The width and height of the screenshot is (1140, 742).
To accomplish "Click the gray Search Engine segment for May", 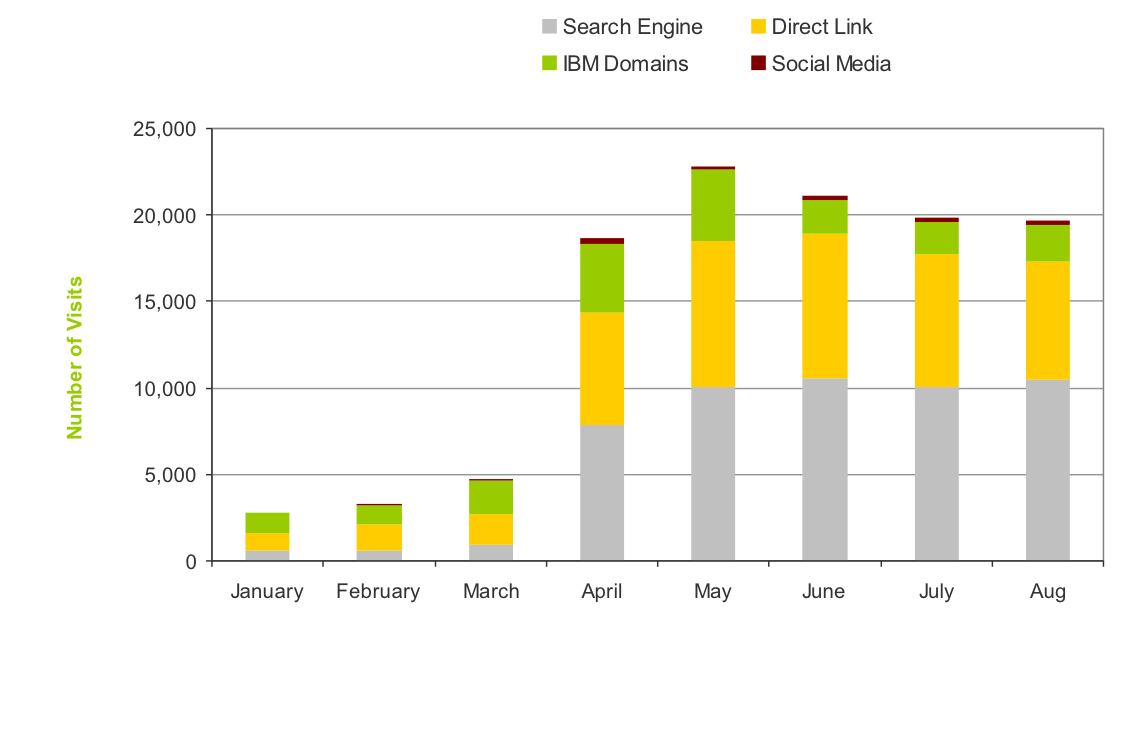I will click(713, 474).
